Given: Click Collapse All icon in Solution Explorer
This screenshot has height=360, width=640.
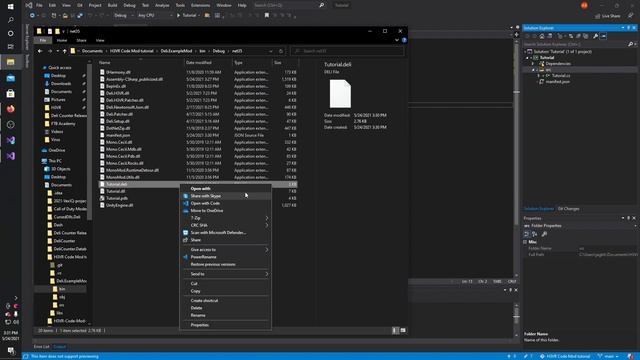Looking at the screenshot, I should (x=578, y=36).
